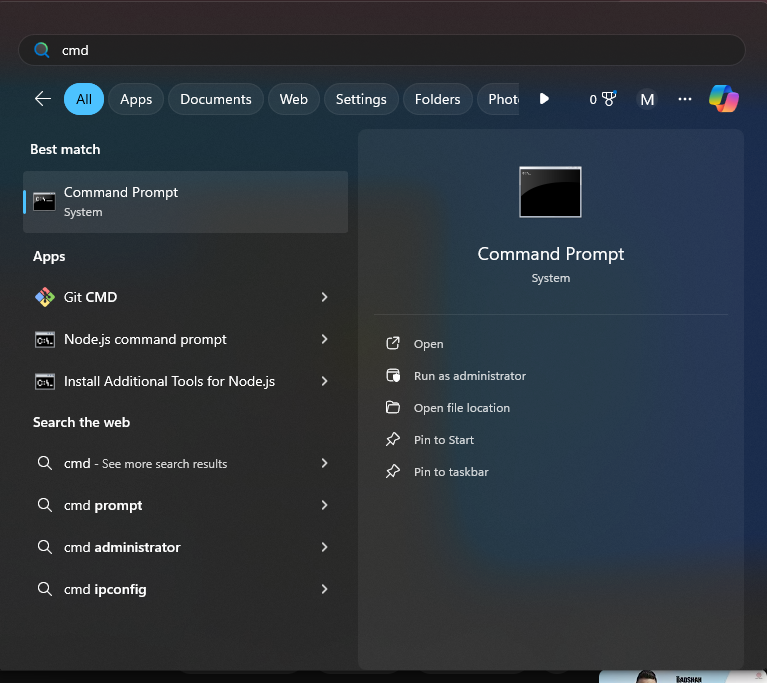Click the large Command Prompt preview thumbnail
This screenshot has height=683, width=767.
click(550, 192)
